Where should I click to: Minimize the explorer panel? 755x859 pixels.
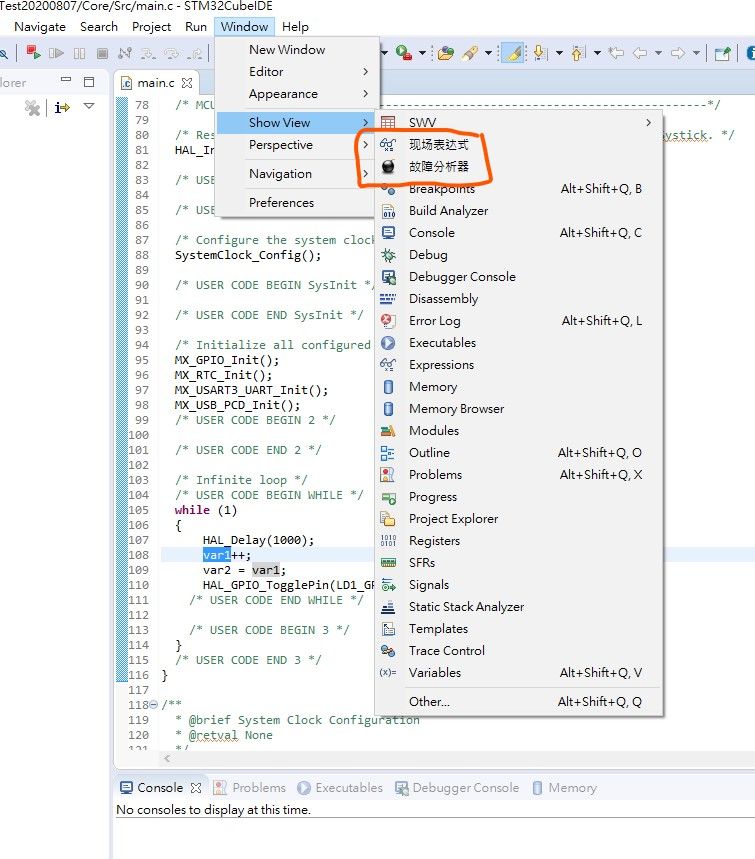[x=66, y=80]
